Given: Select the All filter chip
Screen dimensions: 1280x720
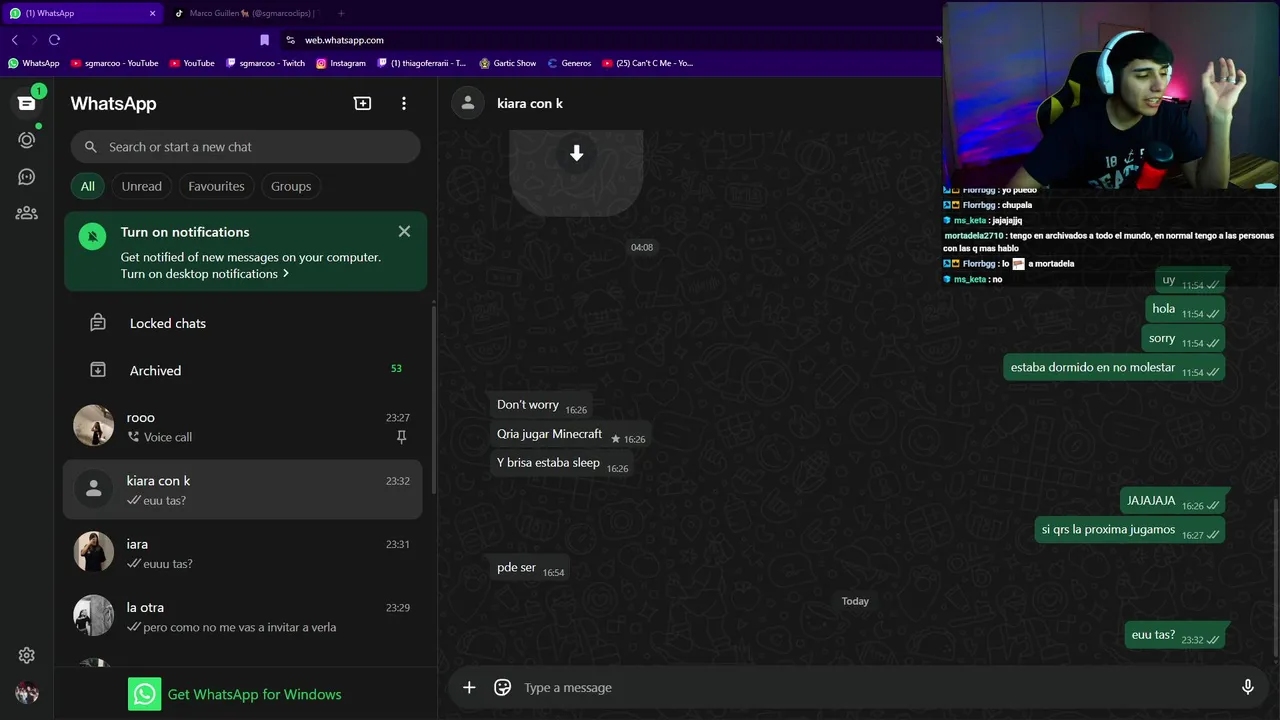Looking at the screenshot, I should 88,186.
